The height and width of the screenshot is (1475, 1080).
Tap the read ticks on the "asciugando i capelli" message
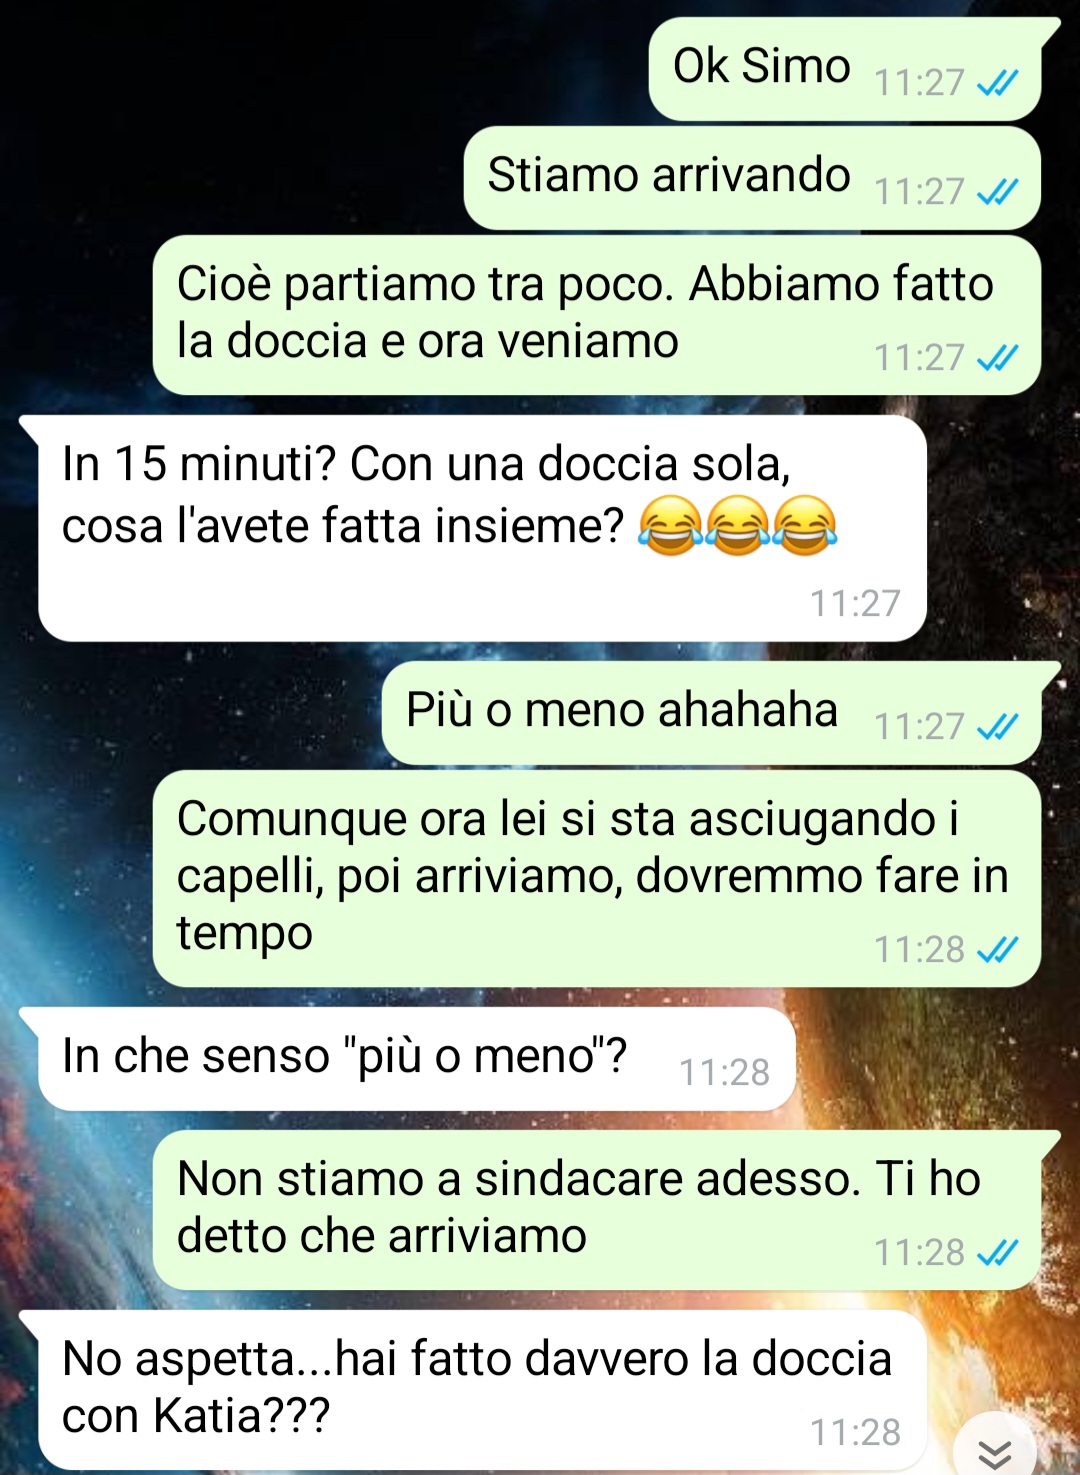997,950
